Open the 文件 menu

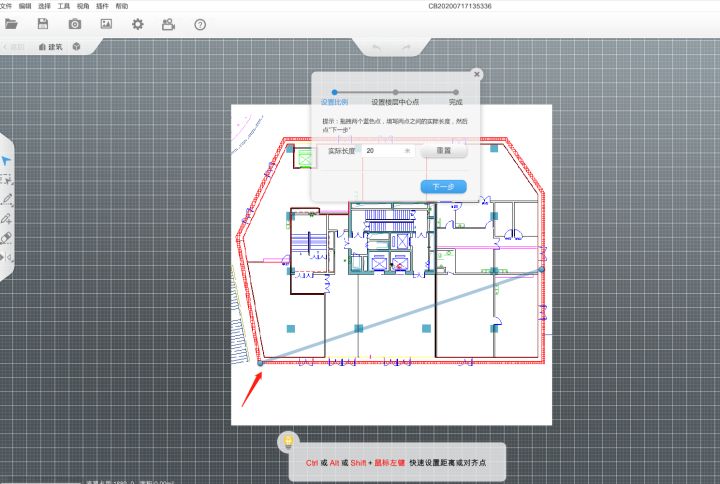click(6, 6)
